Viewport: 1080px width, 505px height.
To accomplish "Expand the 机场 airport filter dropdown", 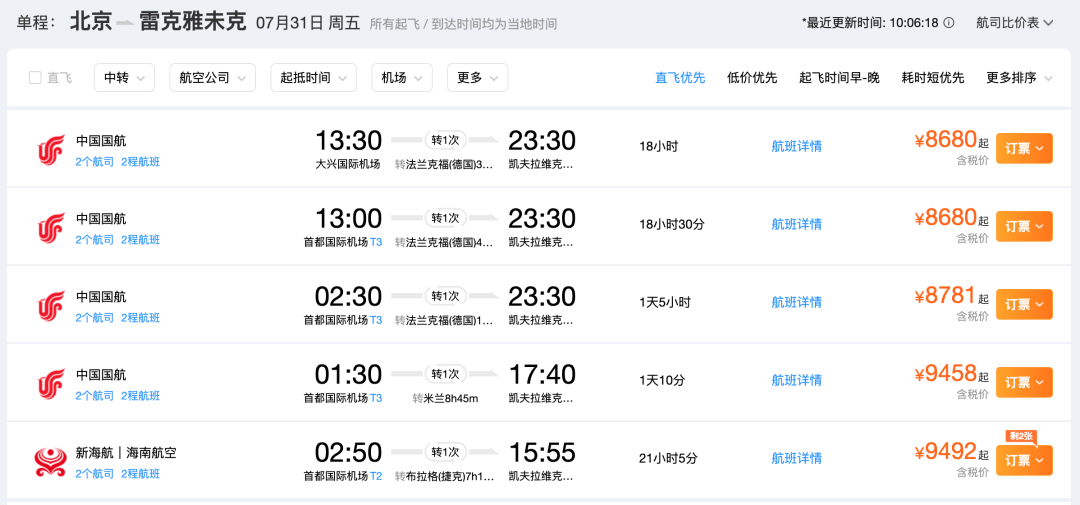I will [402, 78].
